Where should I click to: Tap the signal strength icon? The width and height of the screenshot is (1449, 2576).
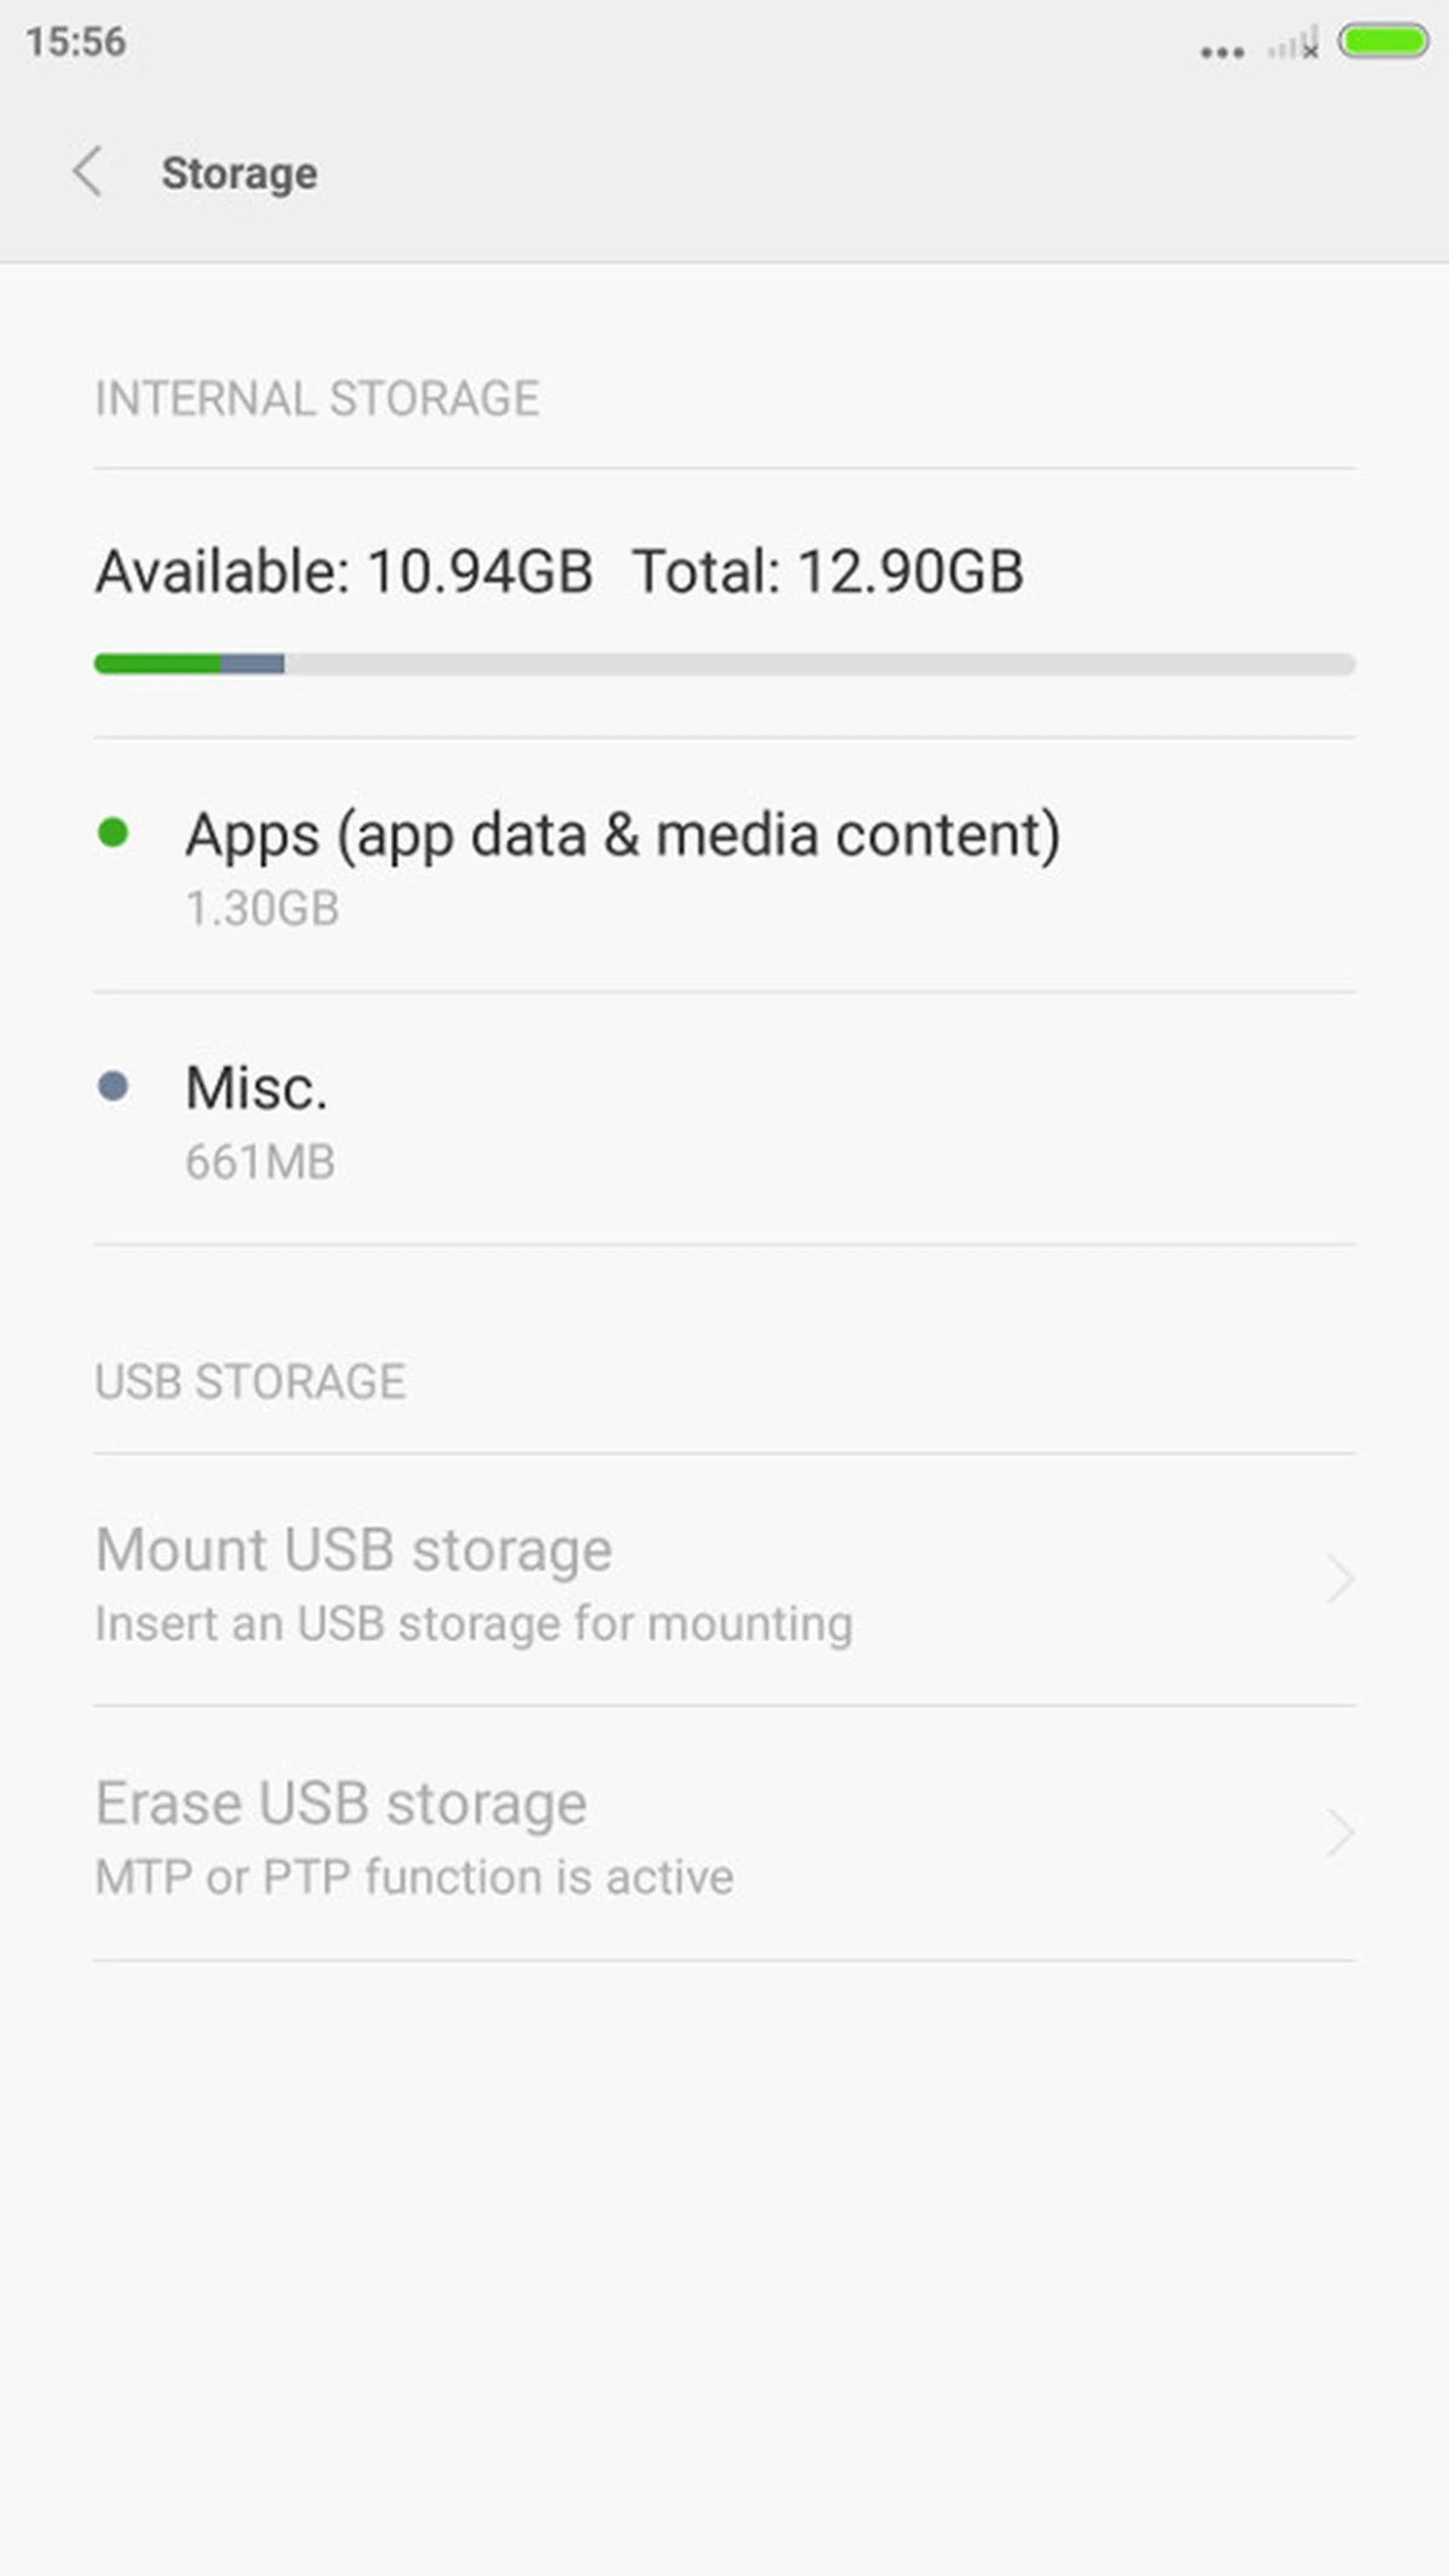(1293, 45)
